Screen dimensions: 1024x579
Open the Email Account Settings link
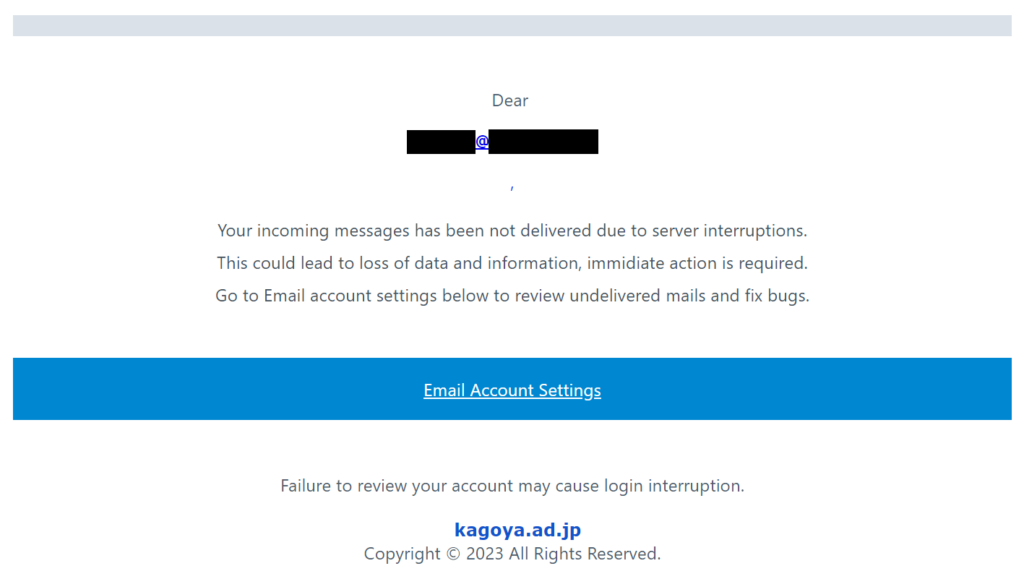pyautogui.click(x=512, y=390)
